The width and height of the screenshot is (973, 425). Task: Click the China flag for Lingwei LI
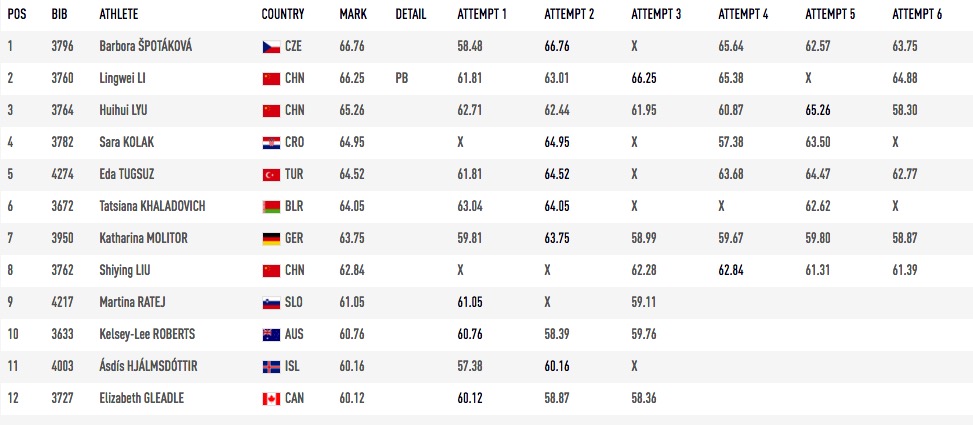pyautogui.click(x=271, y=79)
